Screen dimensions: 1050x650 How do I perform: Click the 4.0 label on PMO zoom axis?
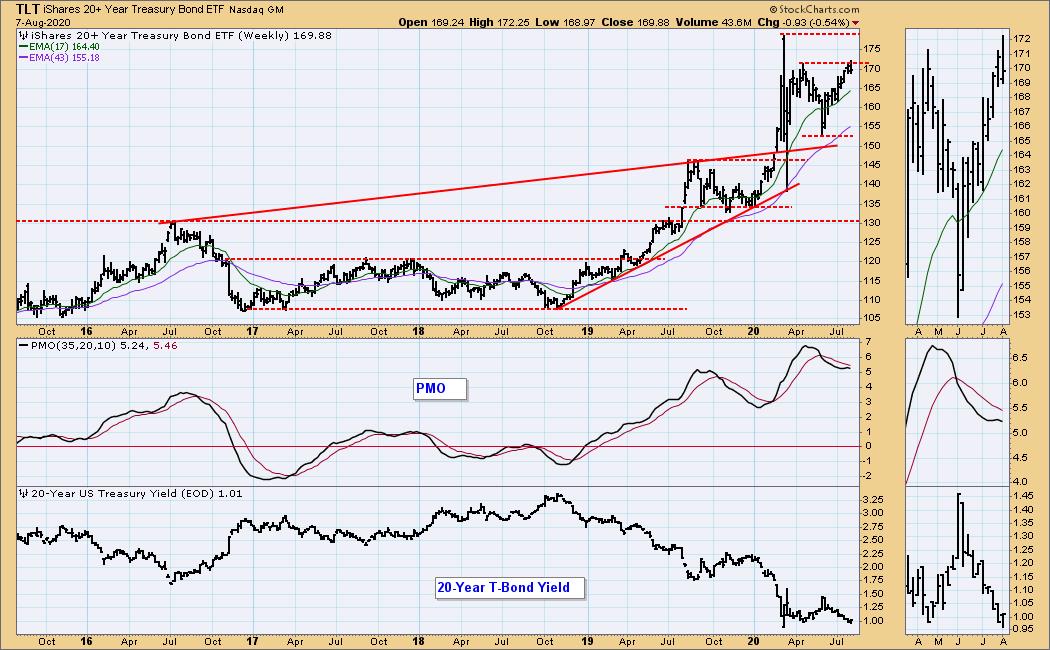(1020, 481)
